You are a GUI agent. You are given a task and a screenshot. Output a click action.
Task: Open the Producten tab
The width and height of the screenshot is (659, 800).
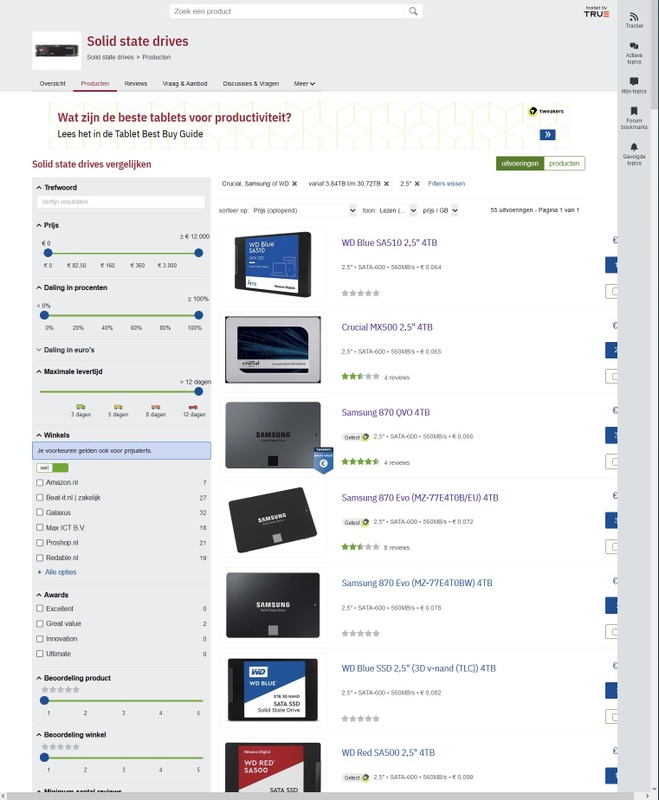[x=95, y=84]
